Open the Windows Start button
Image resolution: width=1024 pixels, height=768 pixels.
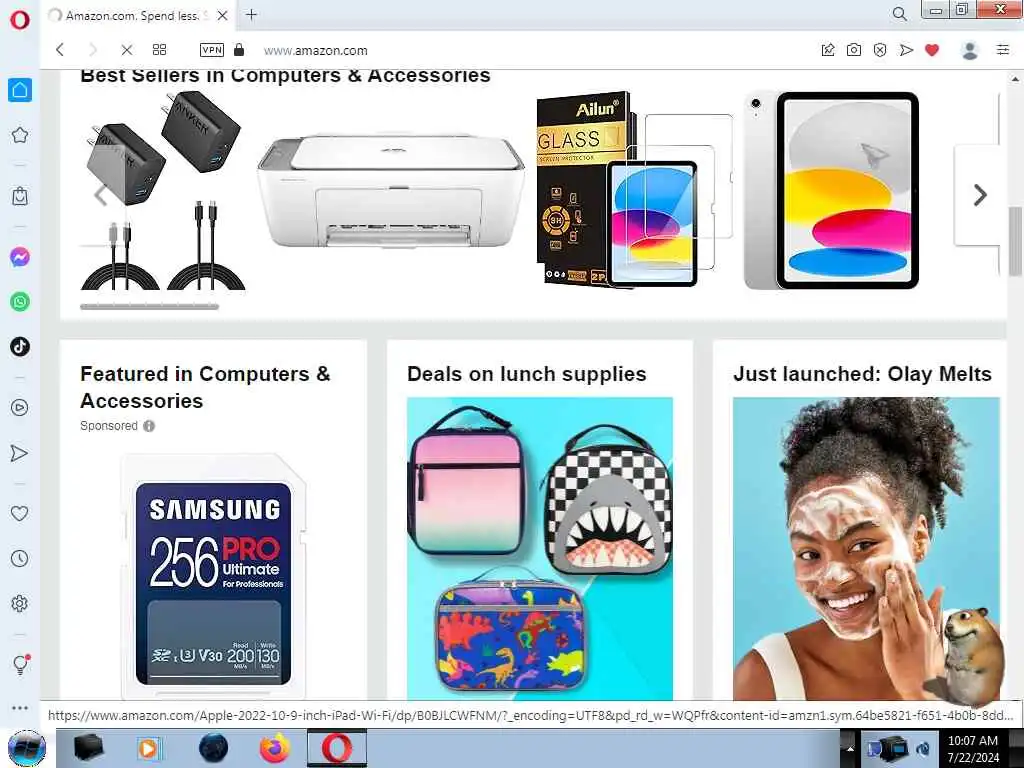coord(27,748)
